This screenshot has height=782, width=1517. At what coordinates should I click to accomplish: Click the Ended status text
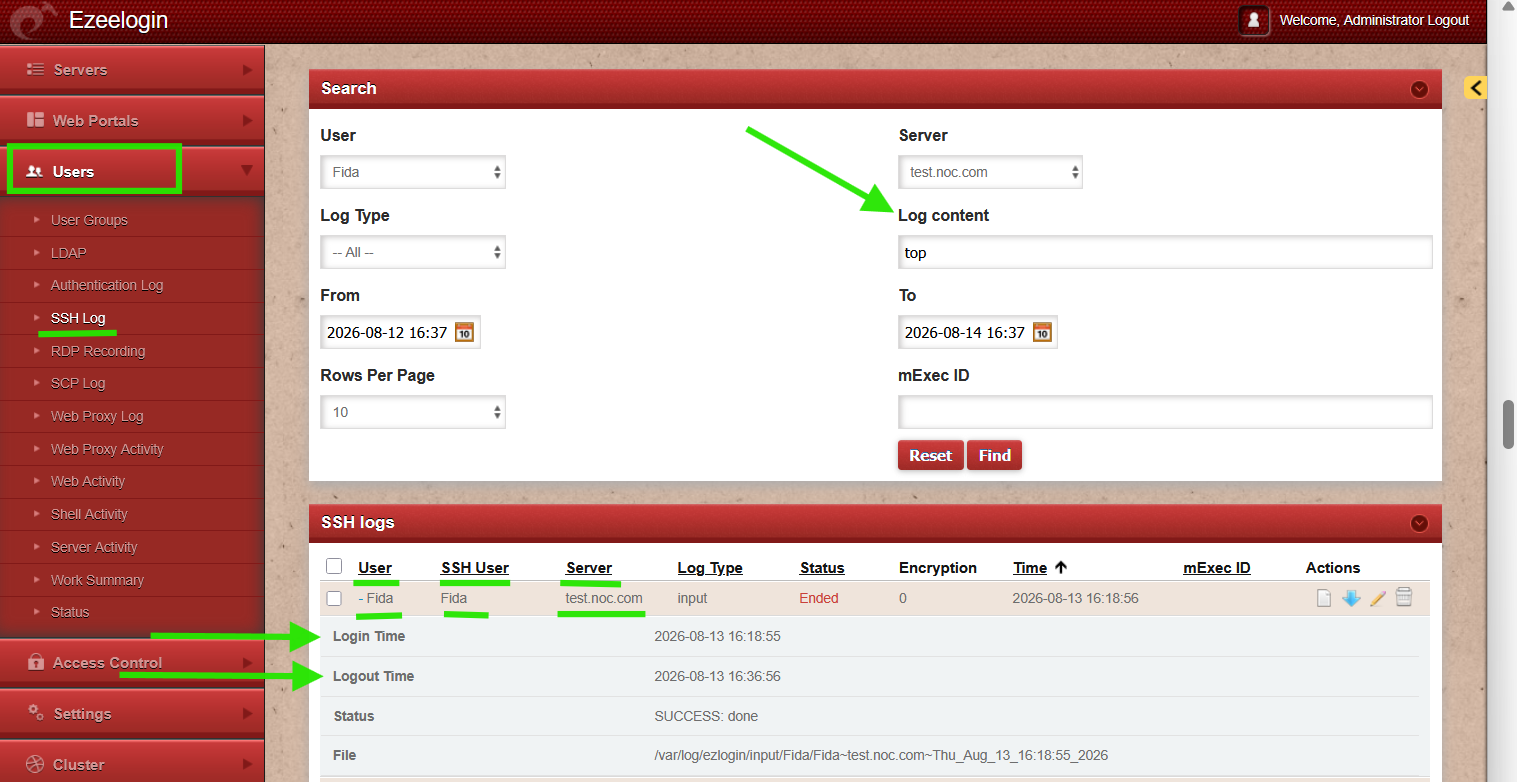pos(819,598)
